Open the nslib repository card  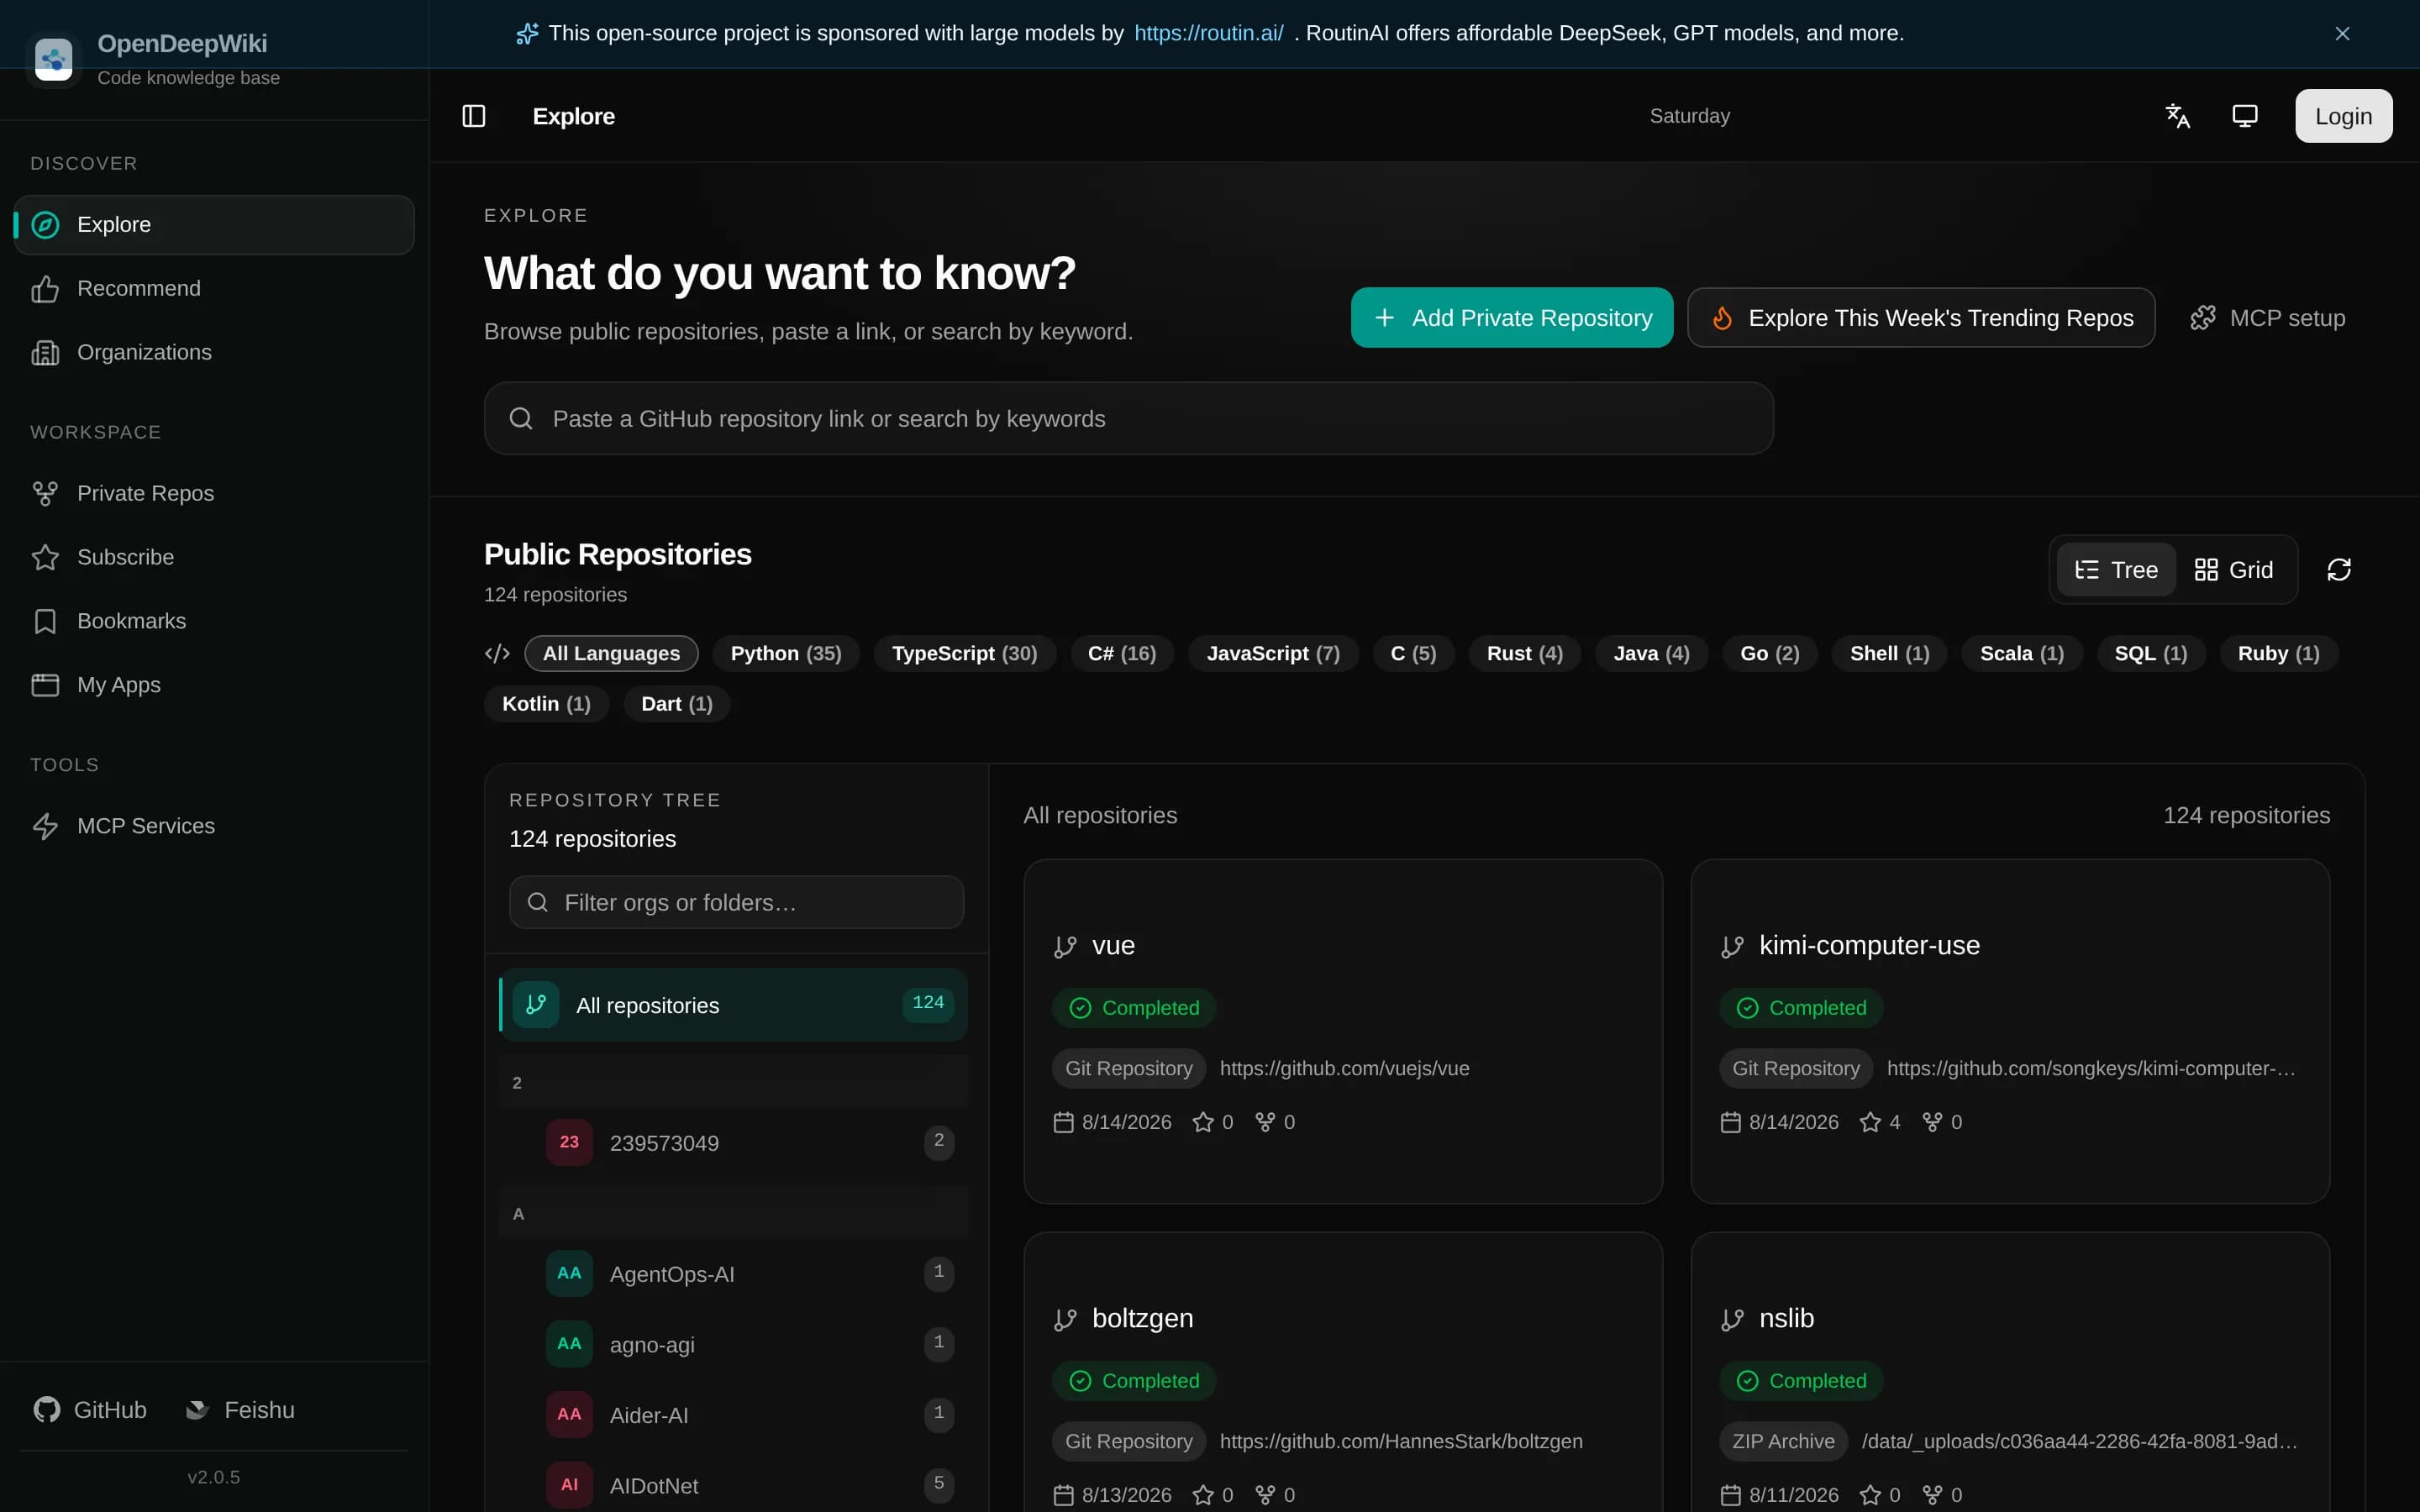tap(2010, 1372)
